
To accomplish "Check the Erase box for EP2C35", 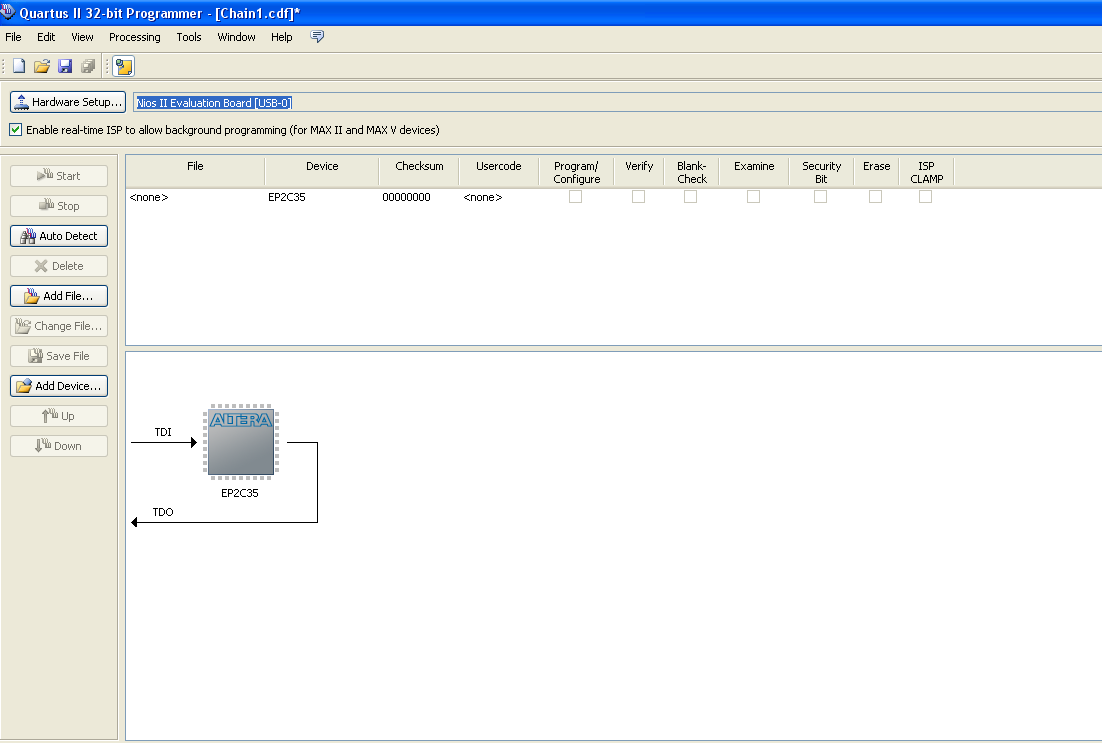I will 875,197.
